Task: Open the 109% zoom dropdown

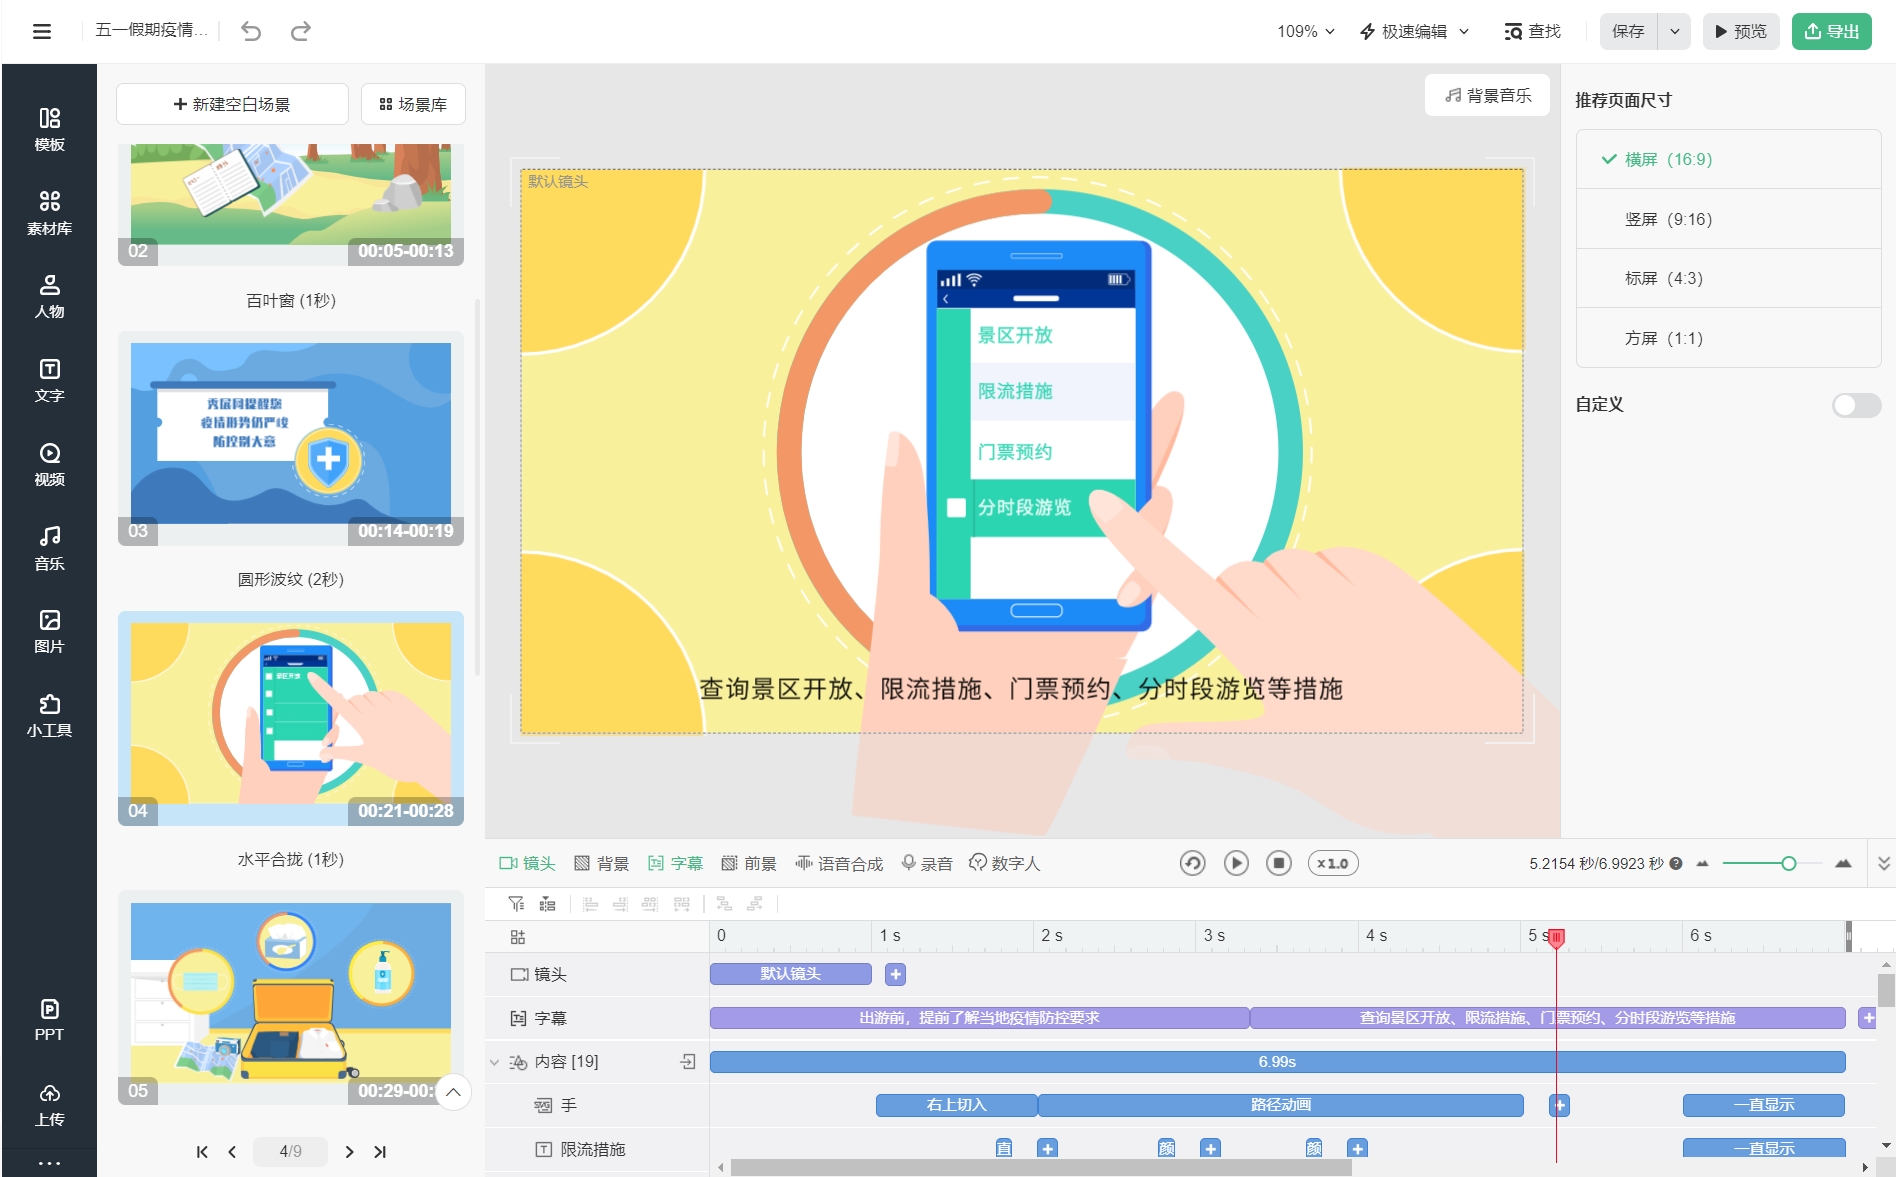Action: 1306,31
